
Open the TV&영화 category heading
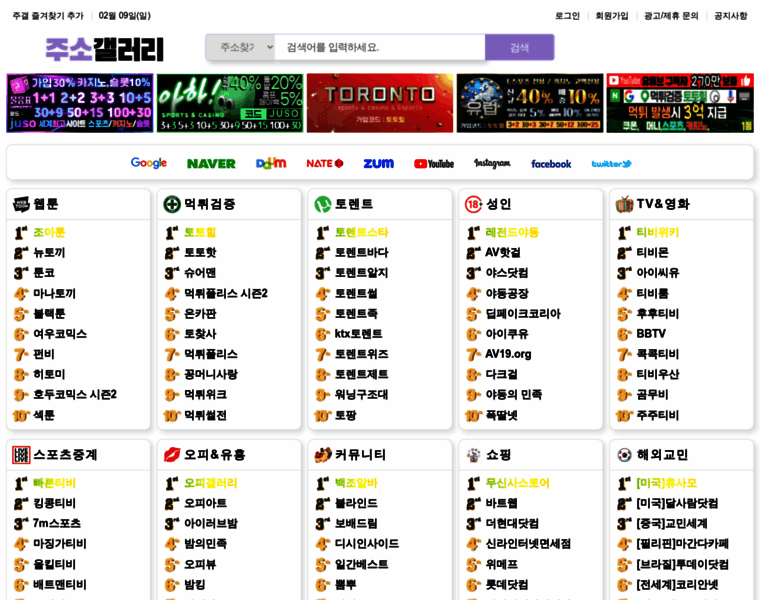(663, 204)
